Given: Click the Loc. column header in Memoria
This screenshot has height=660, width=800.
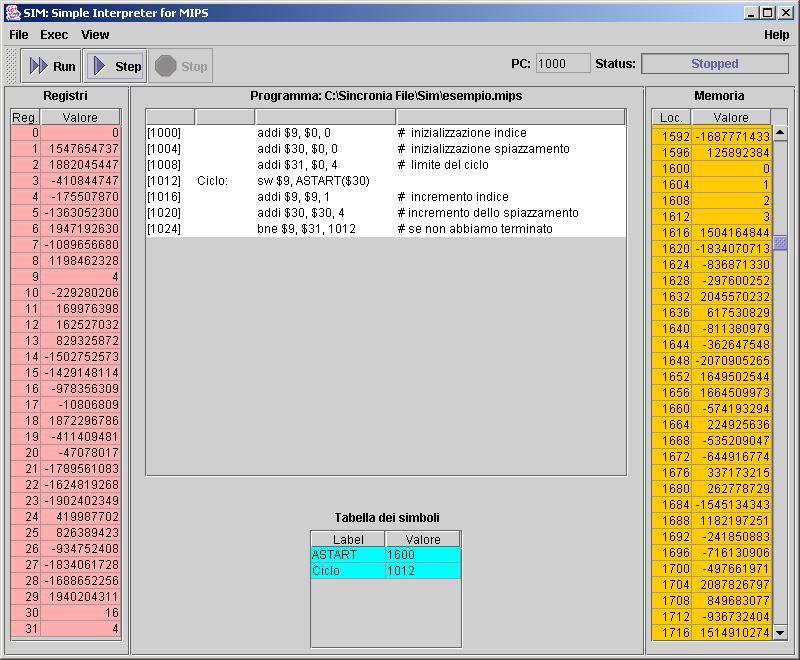Looking at the screenshot, I should 671,117.
